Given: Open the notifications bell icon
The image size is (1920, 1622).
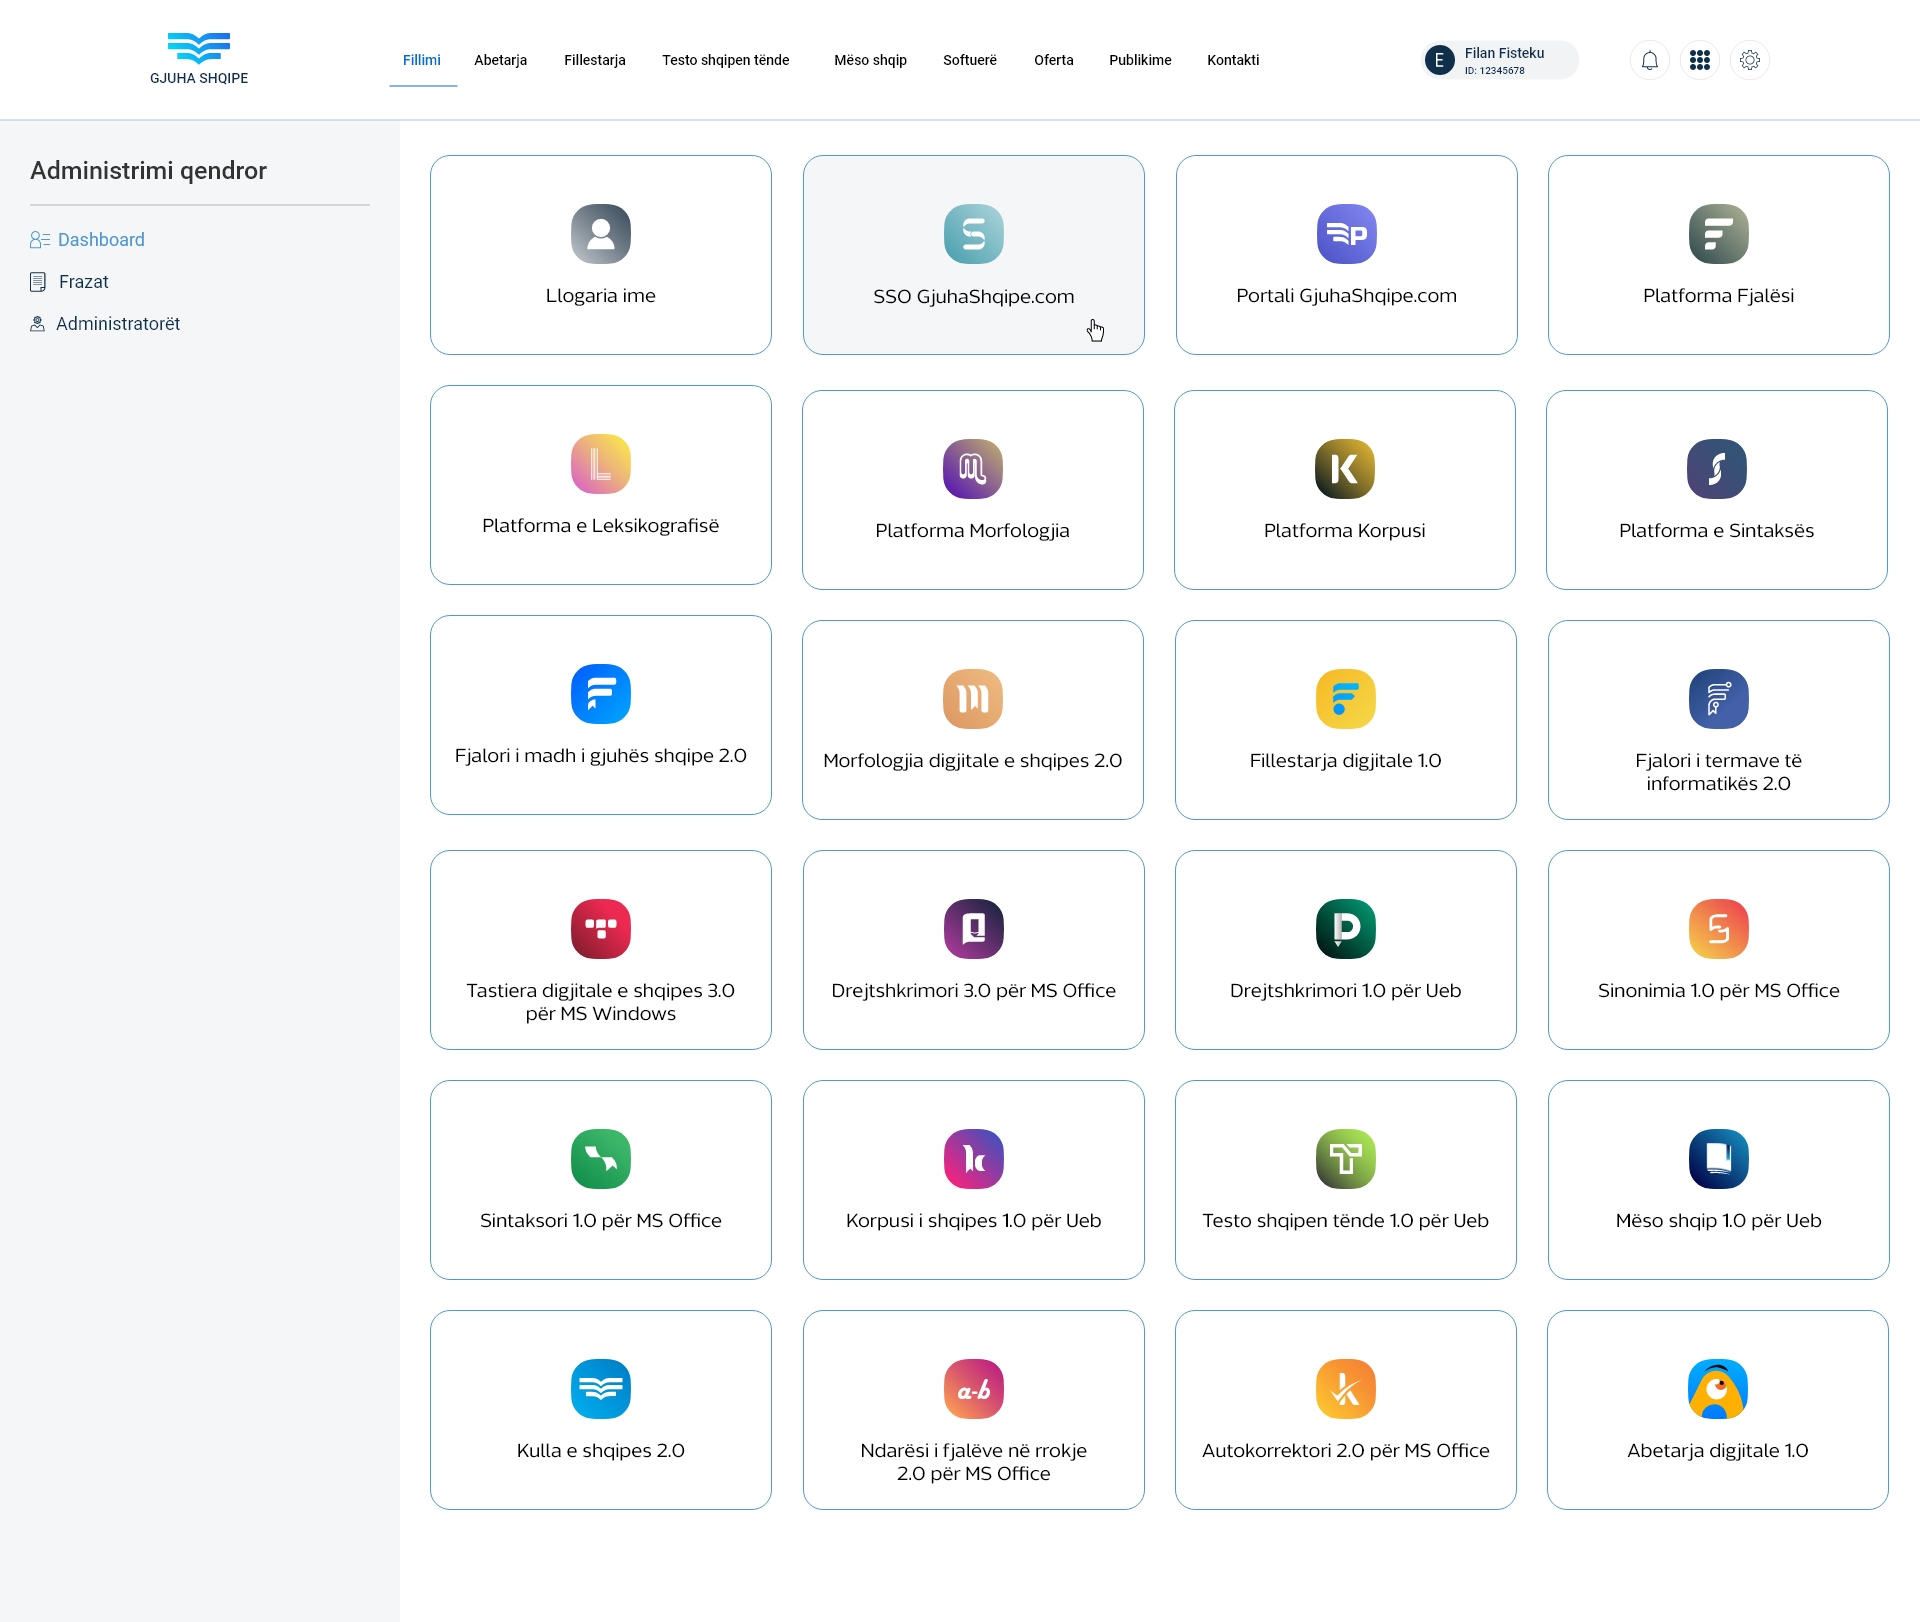Looking at the screenshot, I should (1650, 60).
